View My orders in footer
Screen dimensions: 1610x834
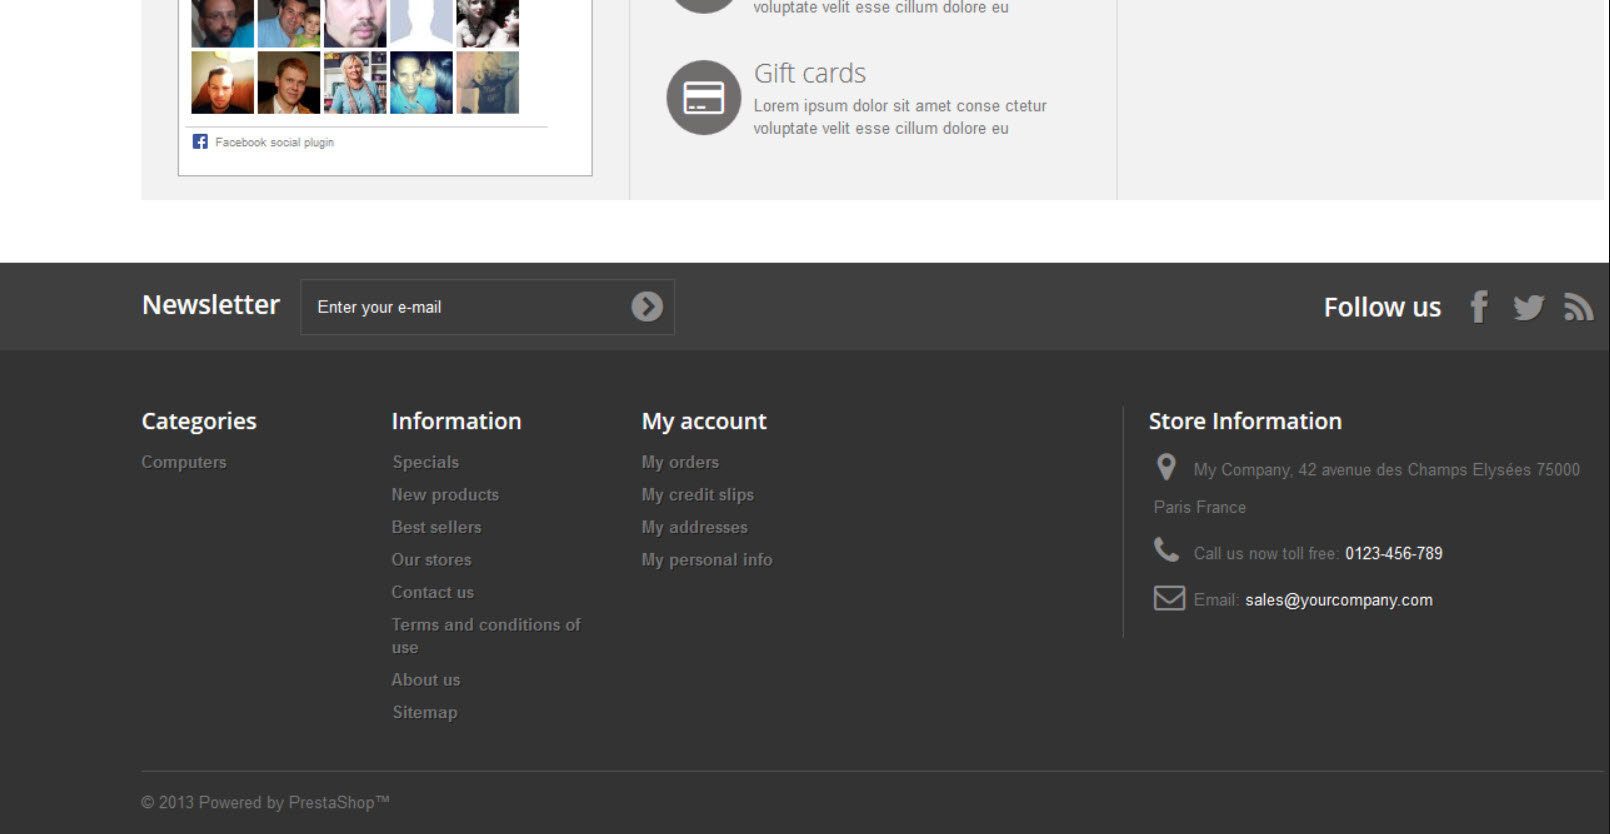(680, 462)
